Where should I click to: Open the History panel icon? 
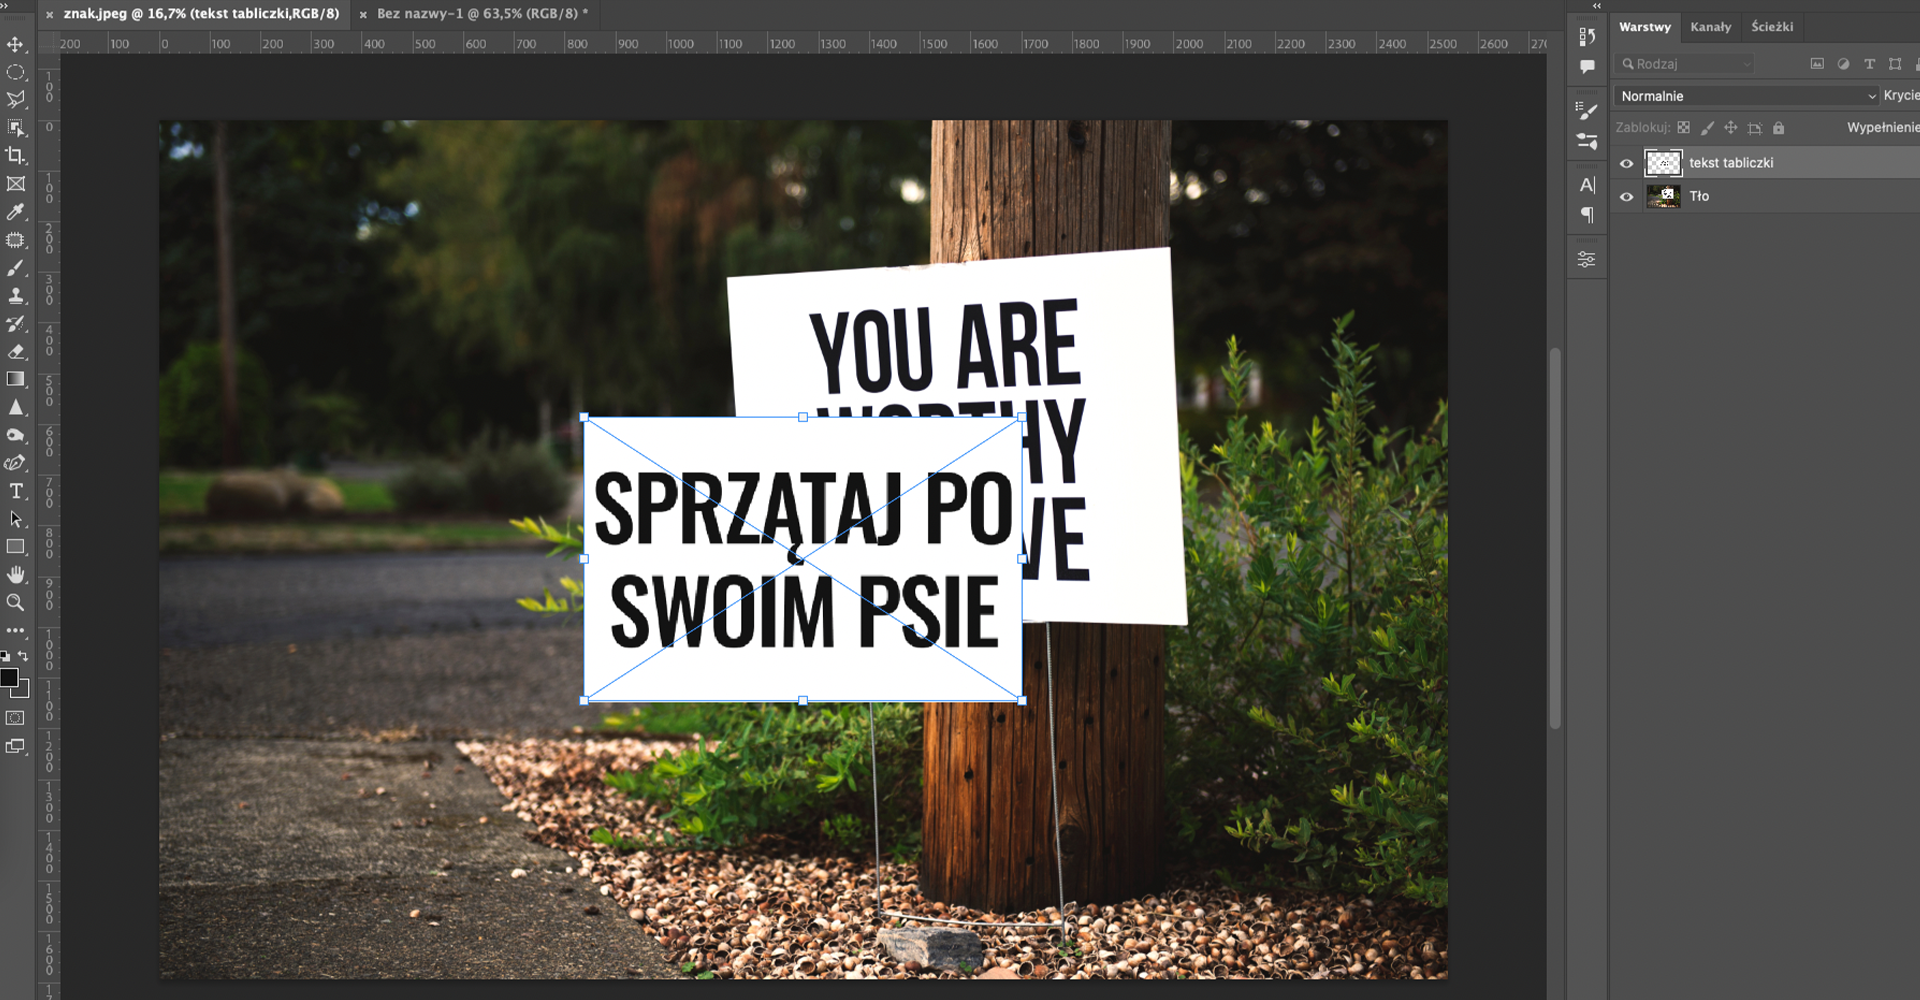point(1587,37)
